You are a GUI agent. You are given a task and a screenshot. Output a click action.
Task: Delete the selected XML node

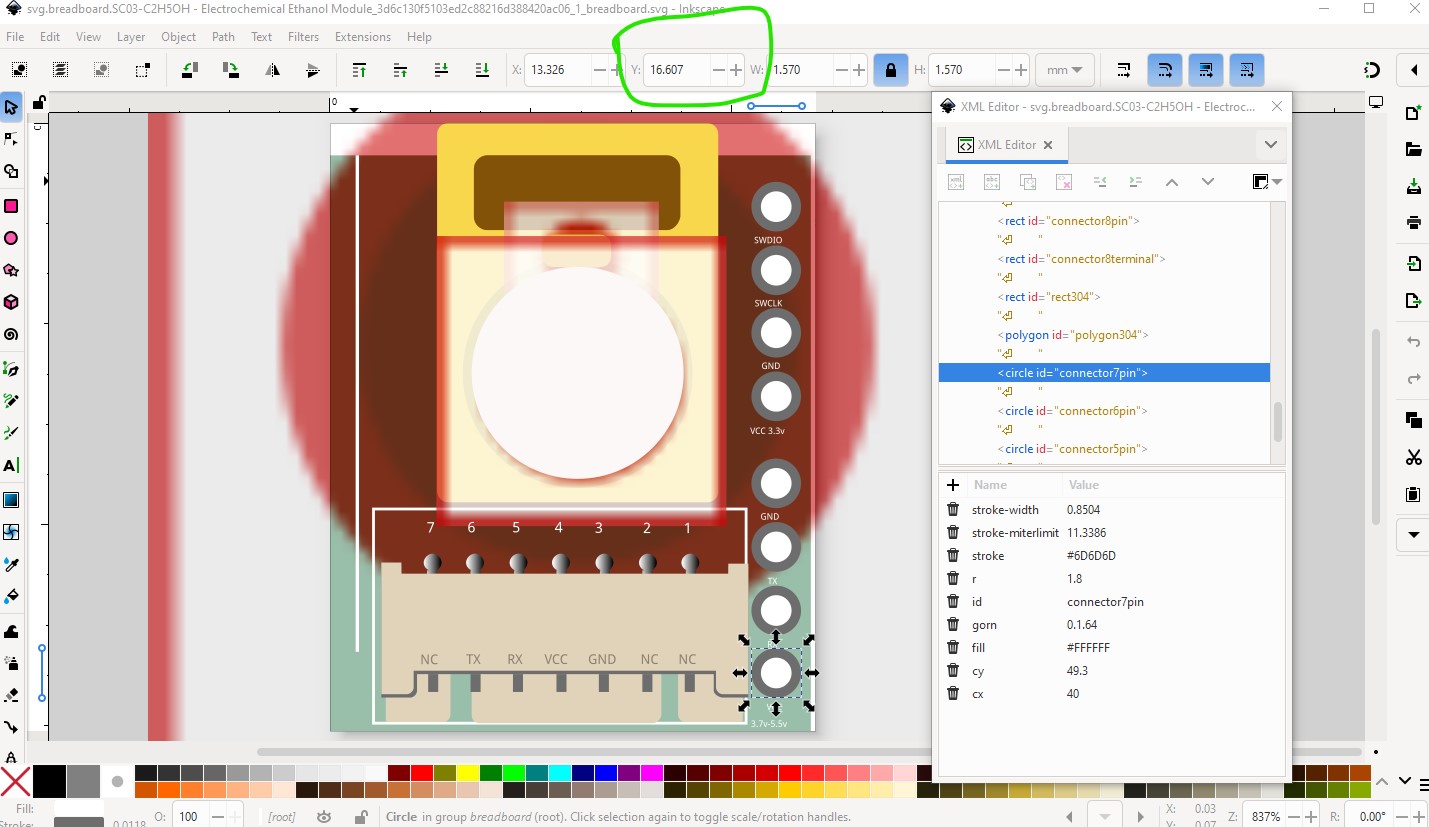(x=1064, y=182)
